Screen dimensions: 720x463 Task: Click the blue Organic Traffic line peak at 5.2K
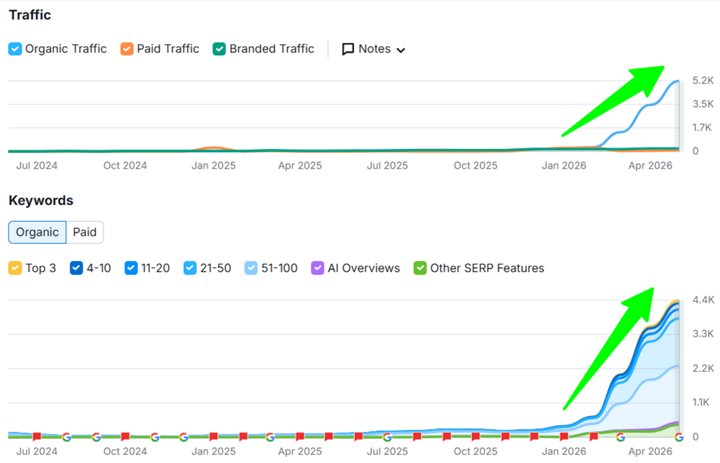pos(677,81)
